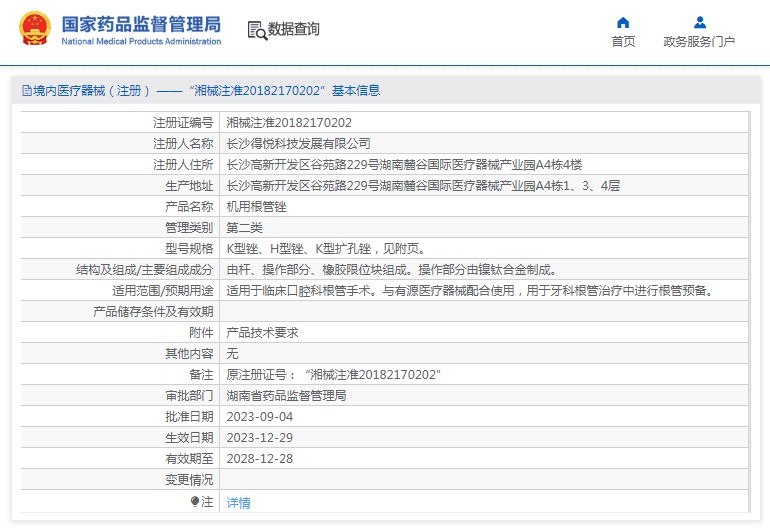
Task: Click the 适用范围/预期用途 label
Action: click(163, 291)
